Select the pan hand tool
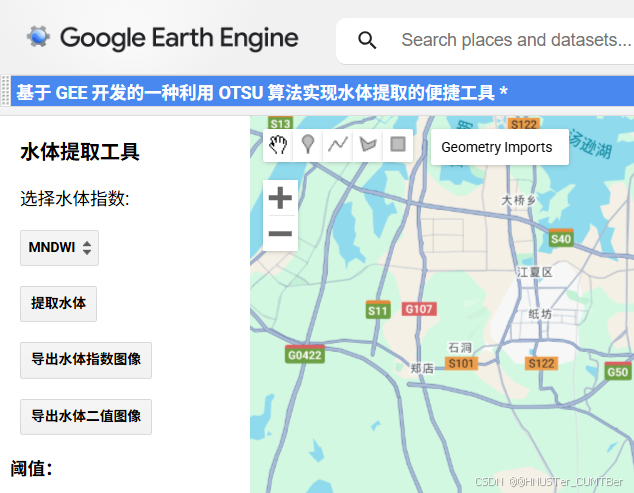The height and width of the screenshot is (493, 634). [x=278, y=145]
